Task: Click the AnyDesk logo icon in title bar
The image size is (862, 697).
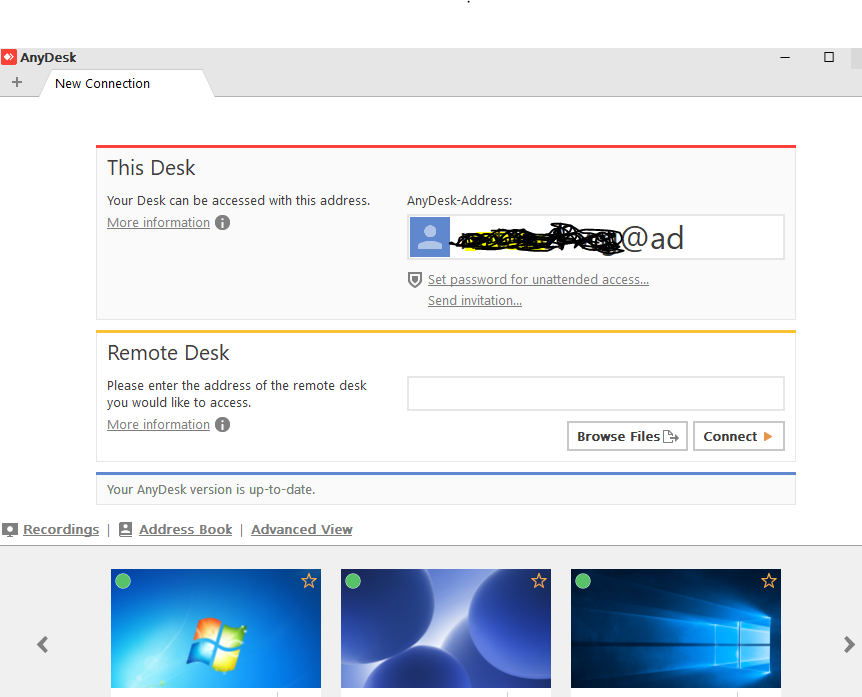Action: pos(9,57)
